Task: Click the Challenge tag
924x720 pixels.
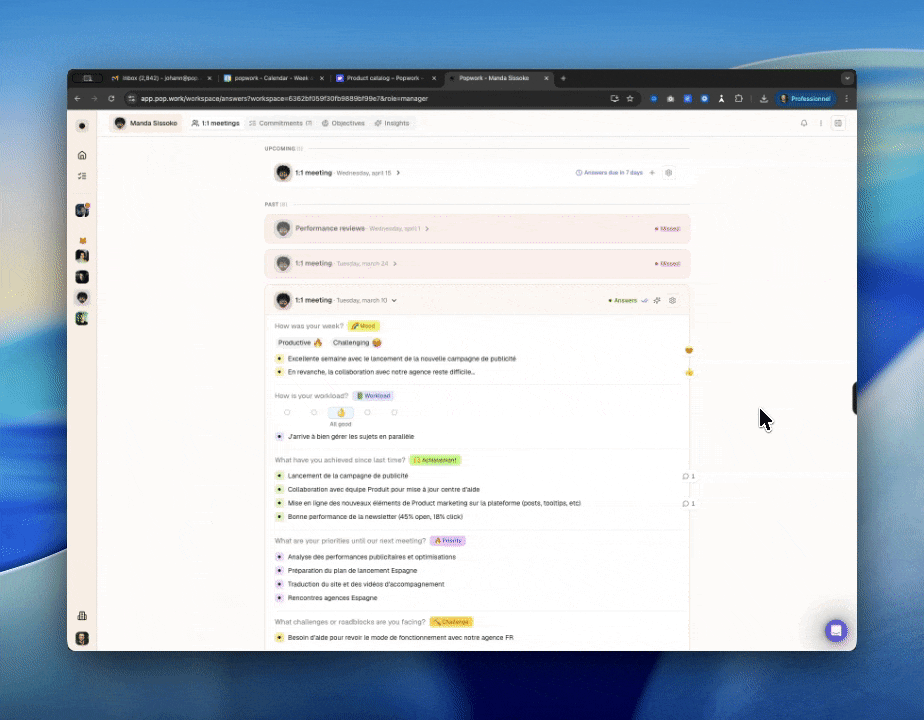Action: tap(451, 622)
